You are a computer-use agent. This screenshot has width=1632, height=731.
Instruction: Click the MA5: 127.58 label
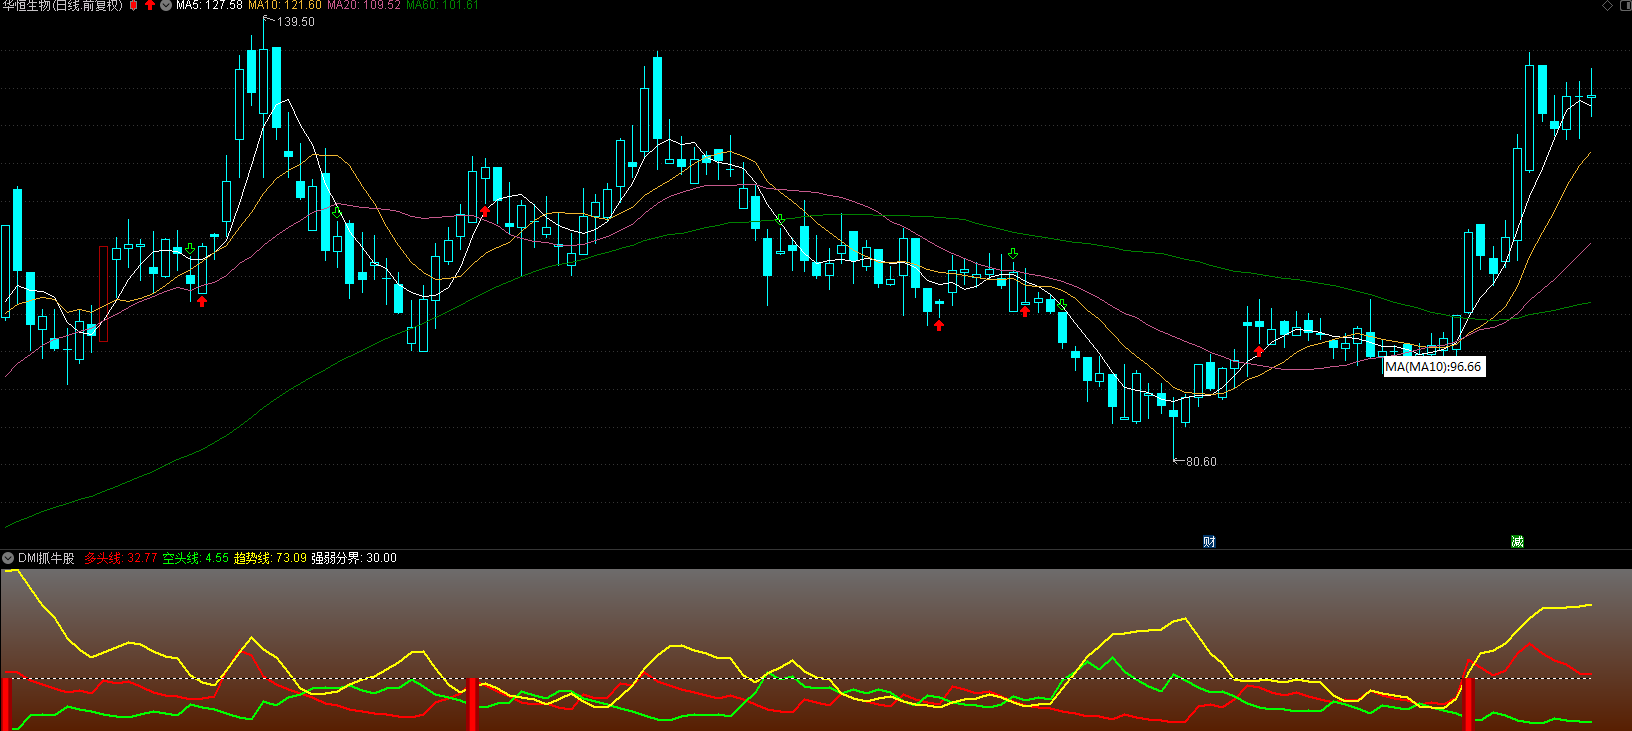point(209,6)
